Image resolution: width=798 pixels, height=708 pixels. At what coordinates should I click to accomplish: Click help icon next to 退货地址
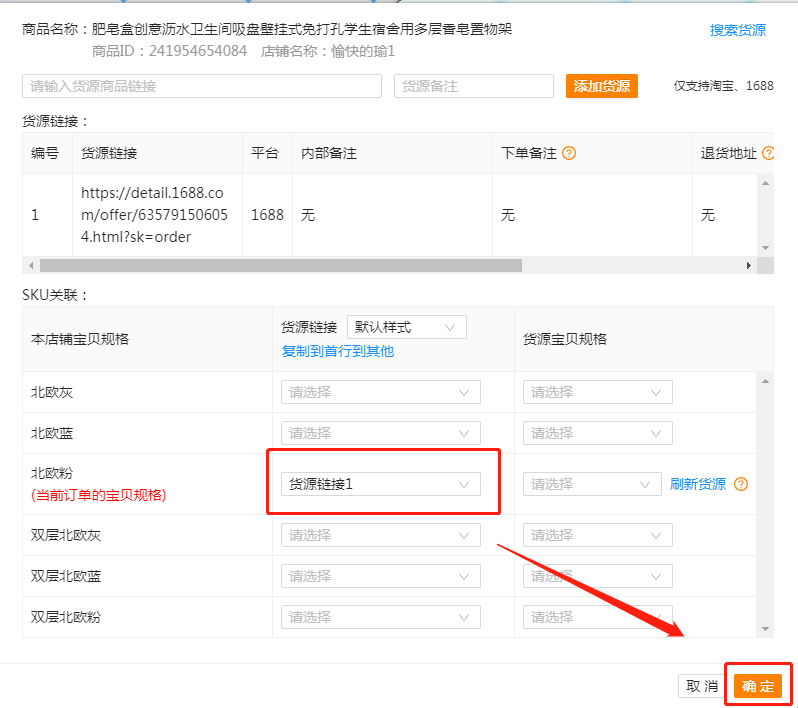[x=768, y=154]
